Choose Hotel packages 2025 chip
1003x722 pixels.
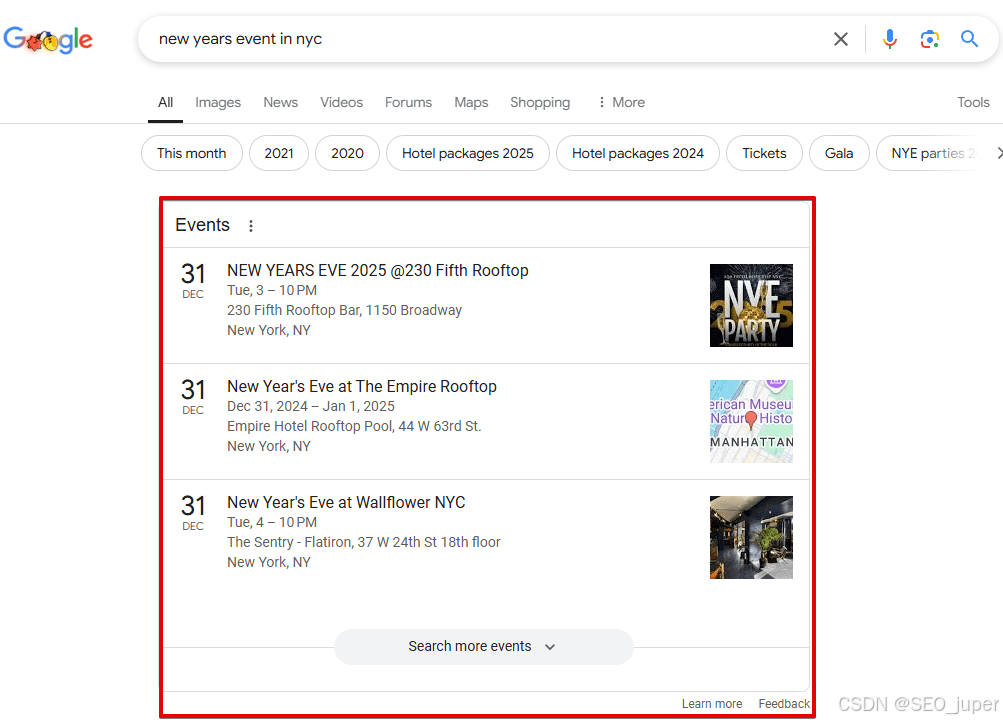[x=468, y=153]
